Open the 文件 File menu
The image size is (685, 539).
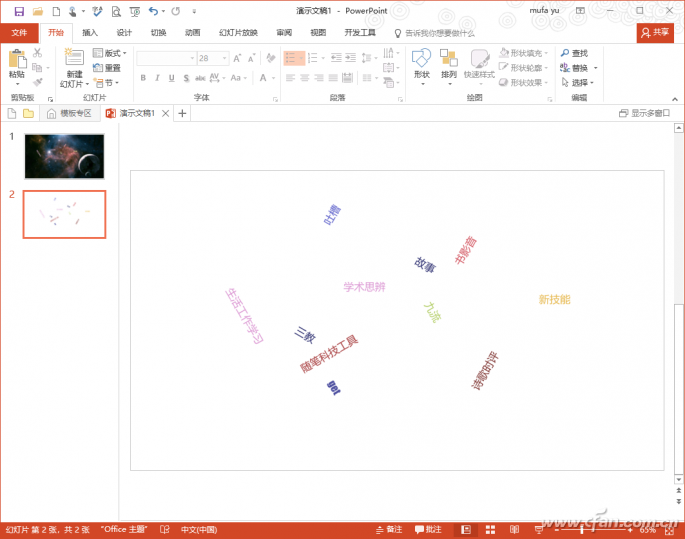19,33
